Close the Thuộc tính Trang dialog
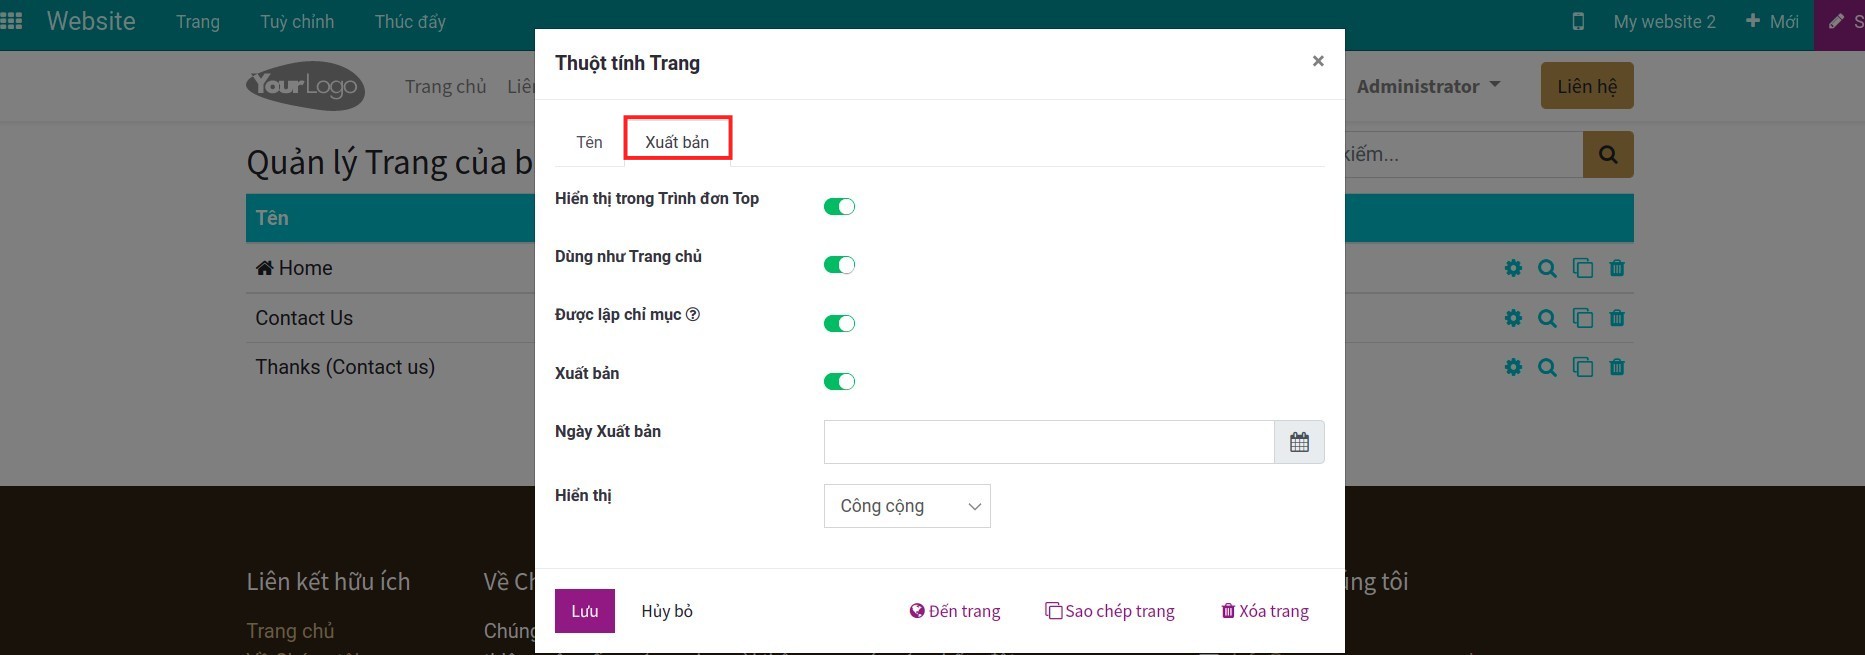Viewport: 1865px width, 655px height. (1318, 61)
